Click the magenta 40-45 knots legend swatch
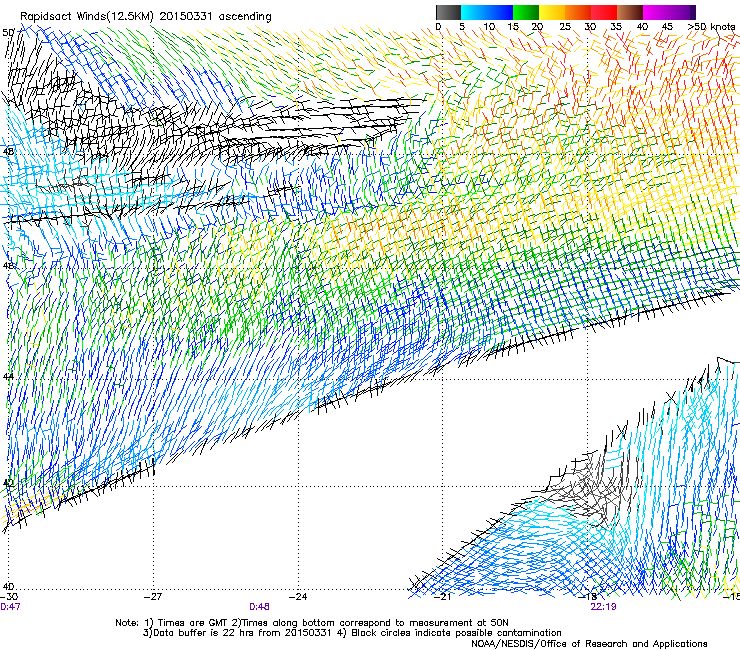Screen dimensions: 740x650 [x=656, y=12]
